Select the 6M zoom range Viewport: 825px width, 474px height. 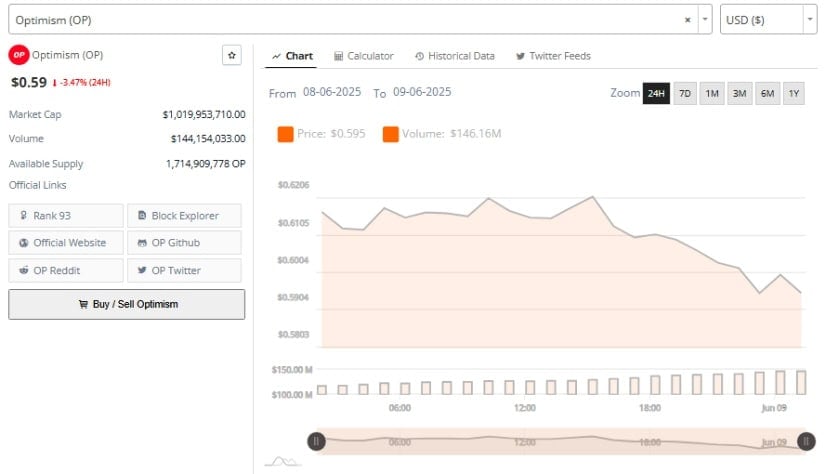click(767, 94)
